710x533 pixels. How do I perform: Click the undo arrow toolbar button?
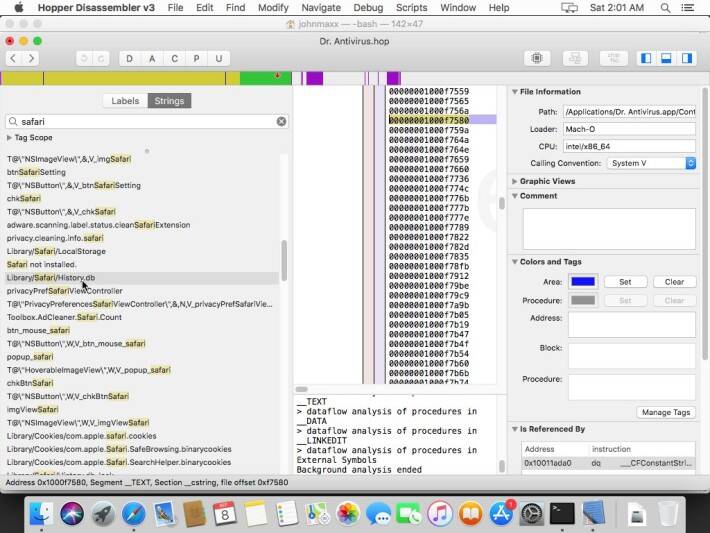coord(84,58)
